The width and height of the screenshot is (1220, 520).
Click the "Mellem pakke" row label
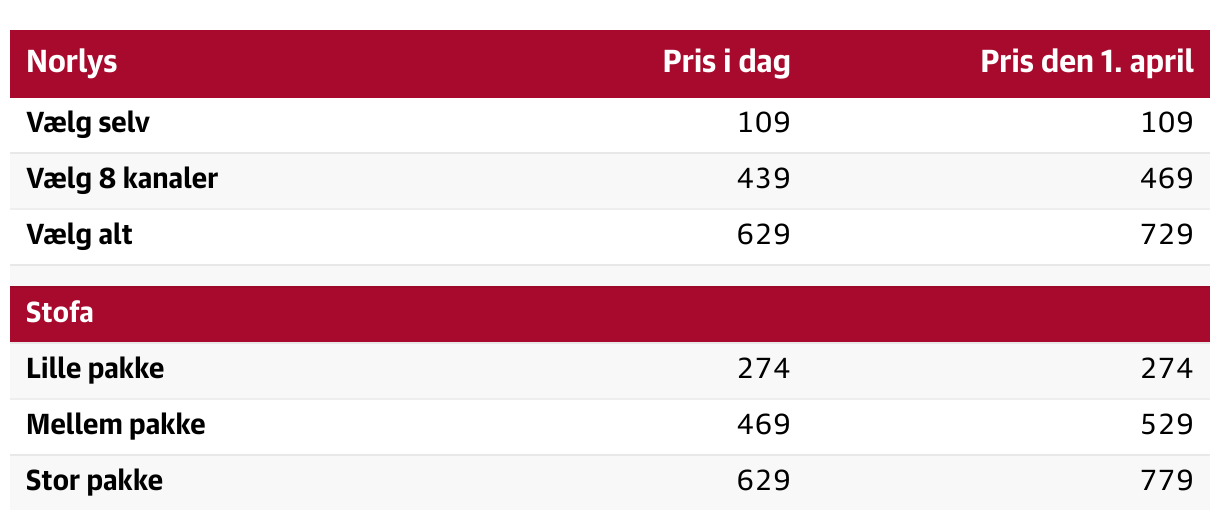click(116, 425)
